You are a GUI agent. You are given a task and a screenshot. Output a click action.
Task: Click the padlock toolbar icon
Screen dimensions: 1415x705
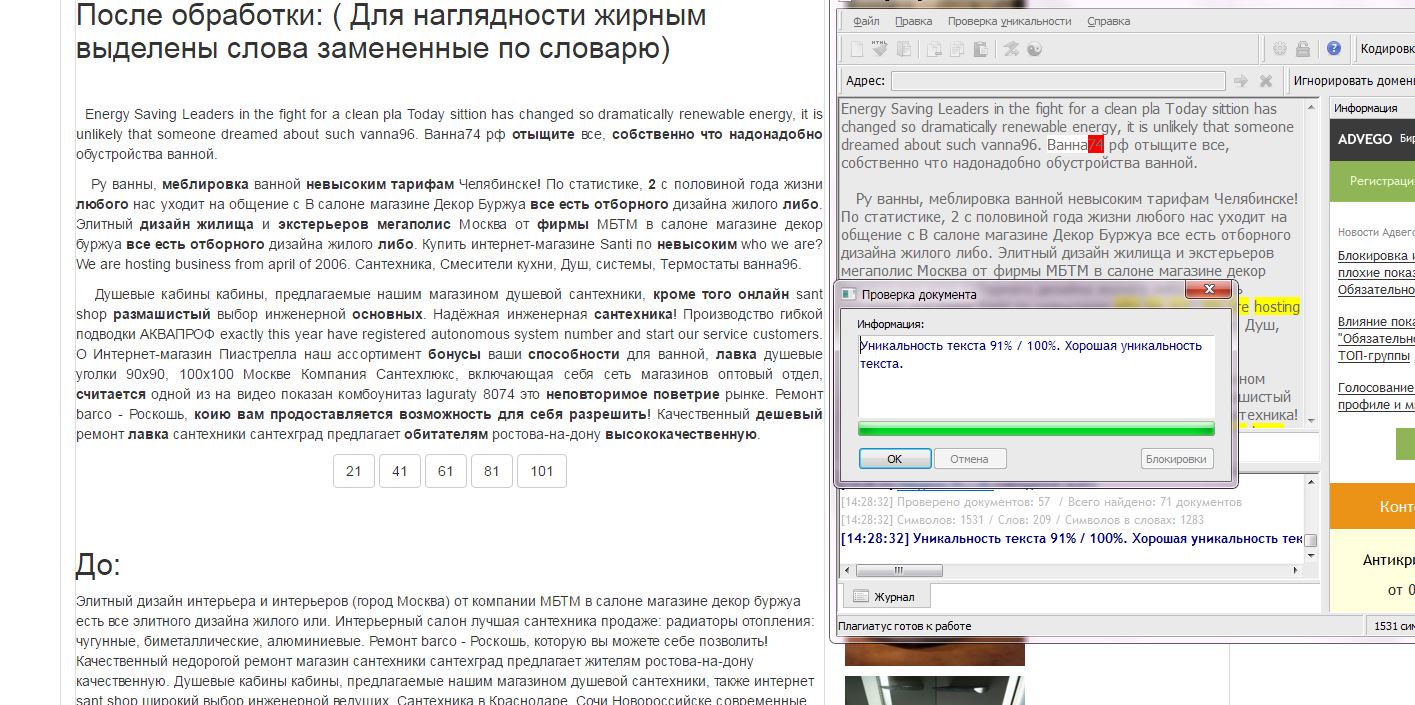[x=1303, y=49]
